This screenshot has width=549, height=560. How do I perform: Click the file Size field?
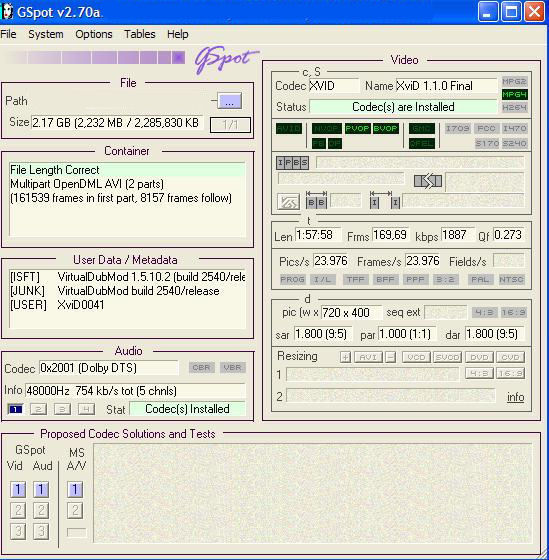pyautogui.click(x=117, y=123)
